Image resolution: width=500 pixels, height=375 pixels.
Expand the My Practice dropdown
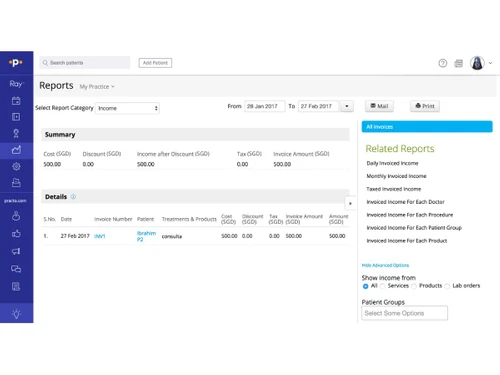pos(97,87)
